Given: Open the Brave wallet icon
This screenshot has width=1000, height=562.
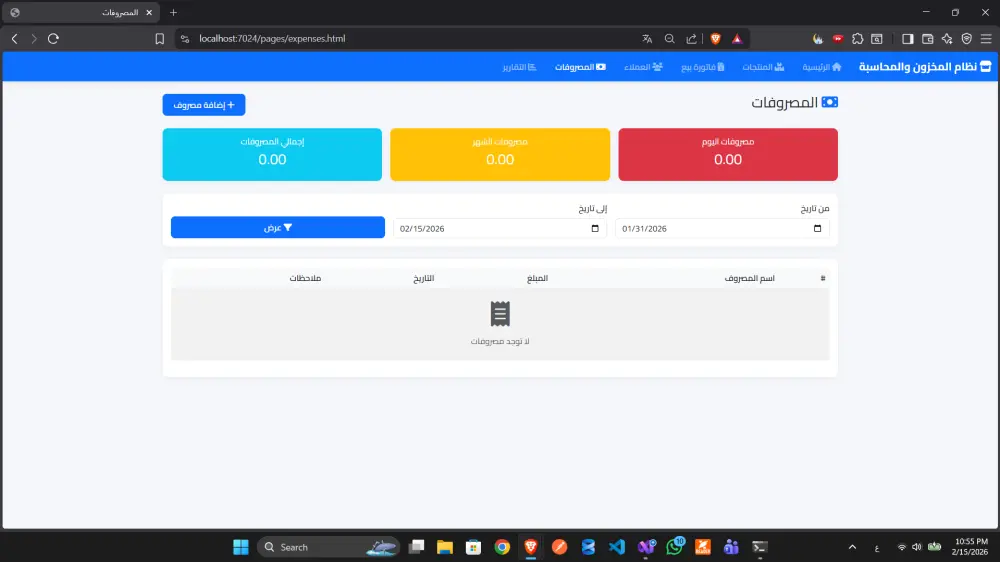Looking at the screenshot, I should tap(927, 39).
